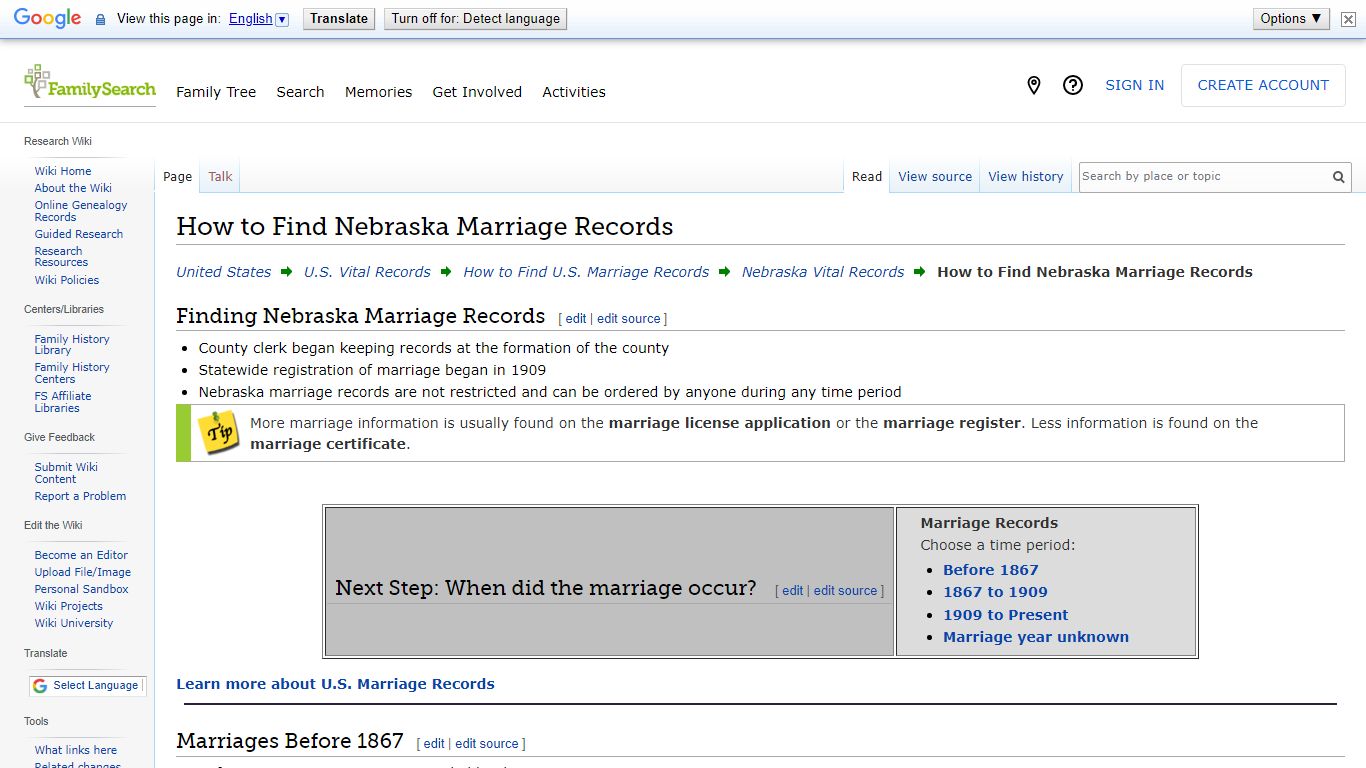Screen dimensions: 1366x768
Task: Open Submit Wiki Content sidebar link
Action: pyautogui.click(x=66, y=473)
